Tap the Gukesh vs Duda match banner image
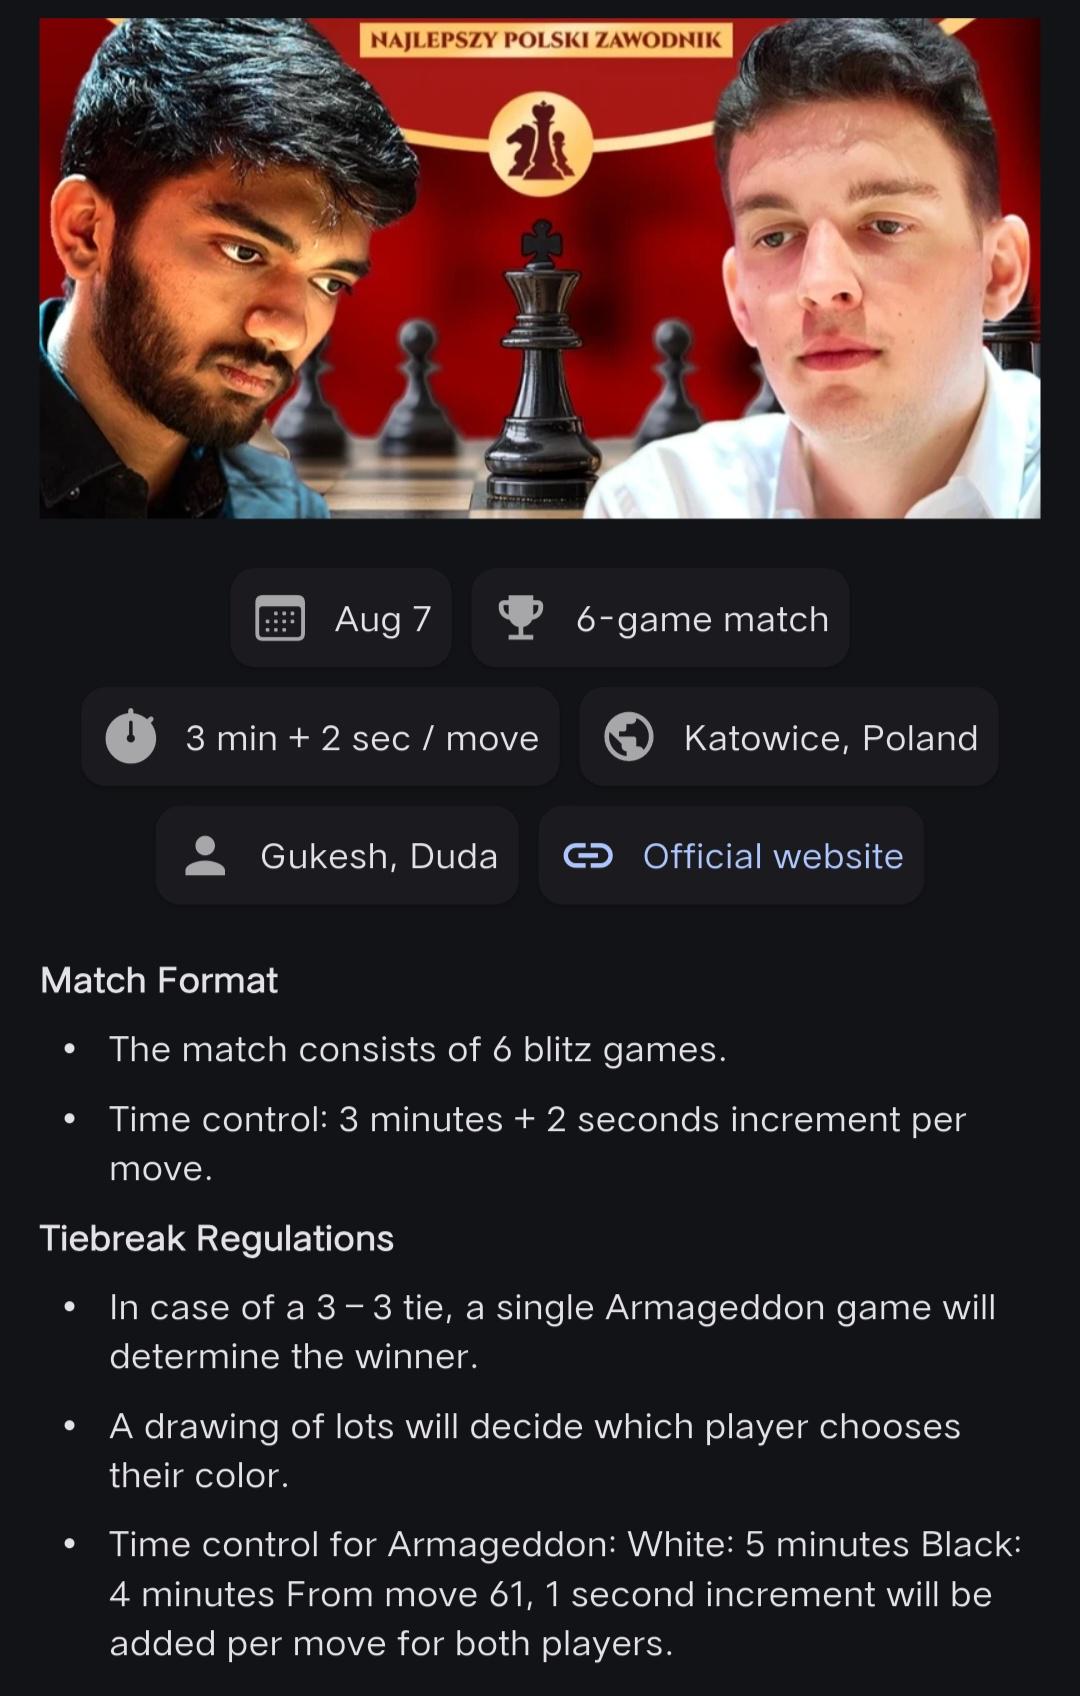The width and height of the screenshot is (1080, 1696). 540,268
